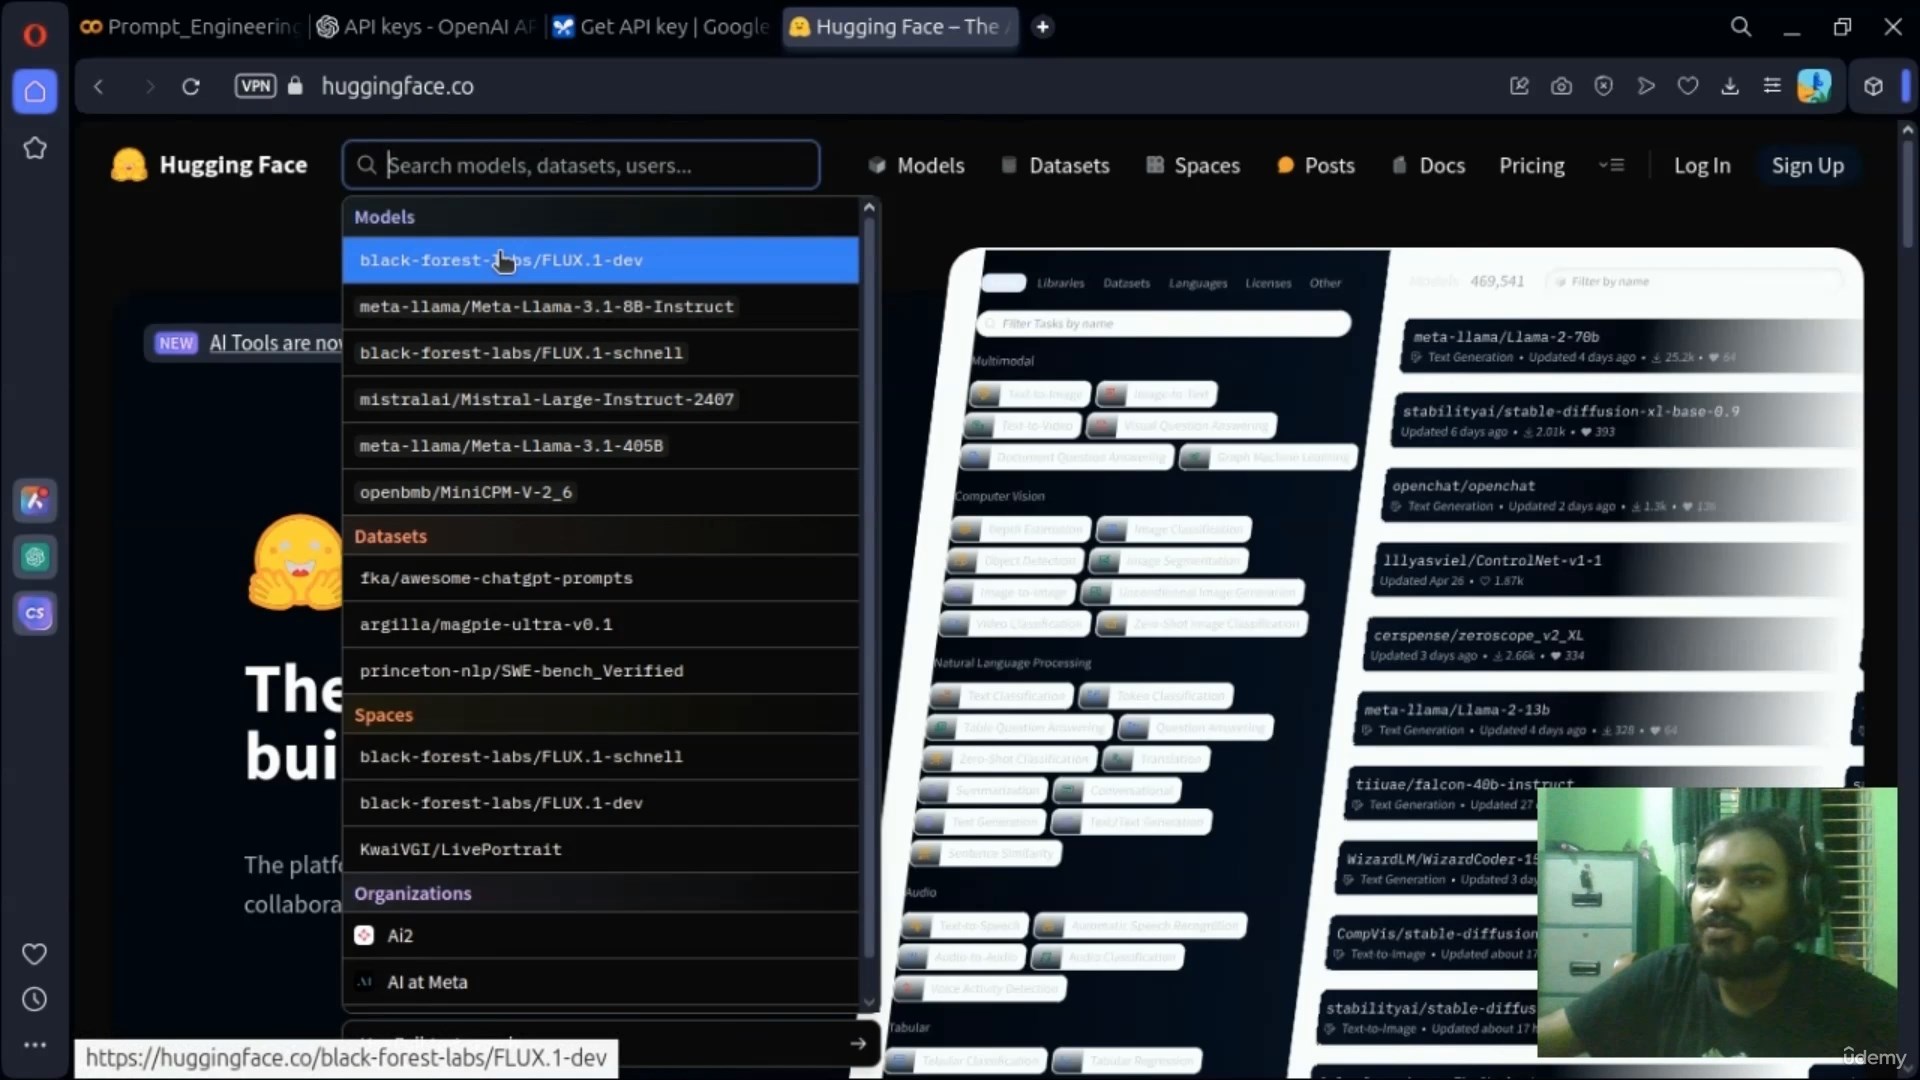Open sidebar heart My Flow icon
Viewport: 1920px width, 1080px height.
click(35, 954)
